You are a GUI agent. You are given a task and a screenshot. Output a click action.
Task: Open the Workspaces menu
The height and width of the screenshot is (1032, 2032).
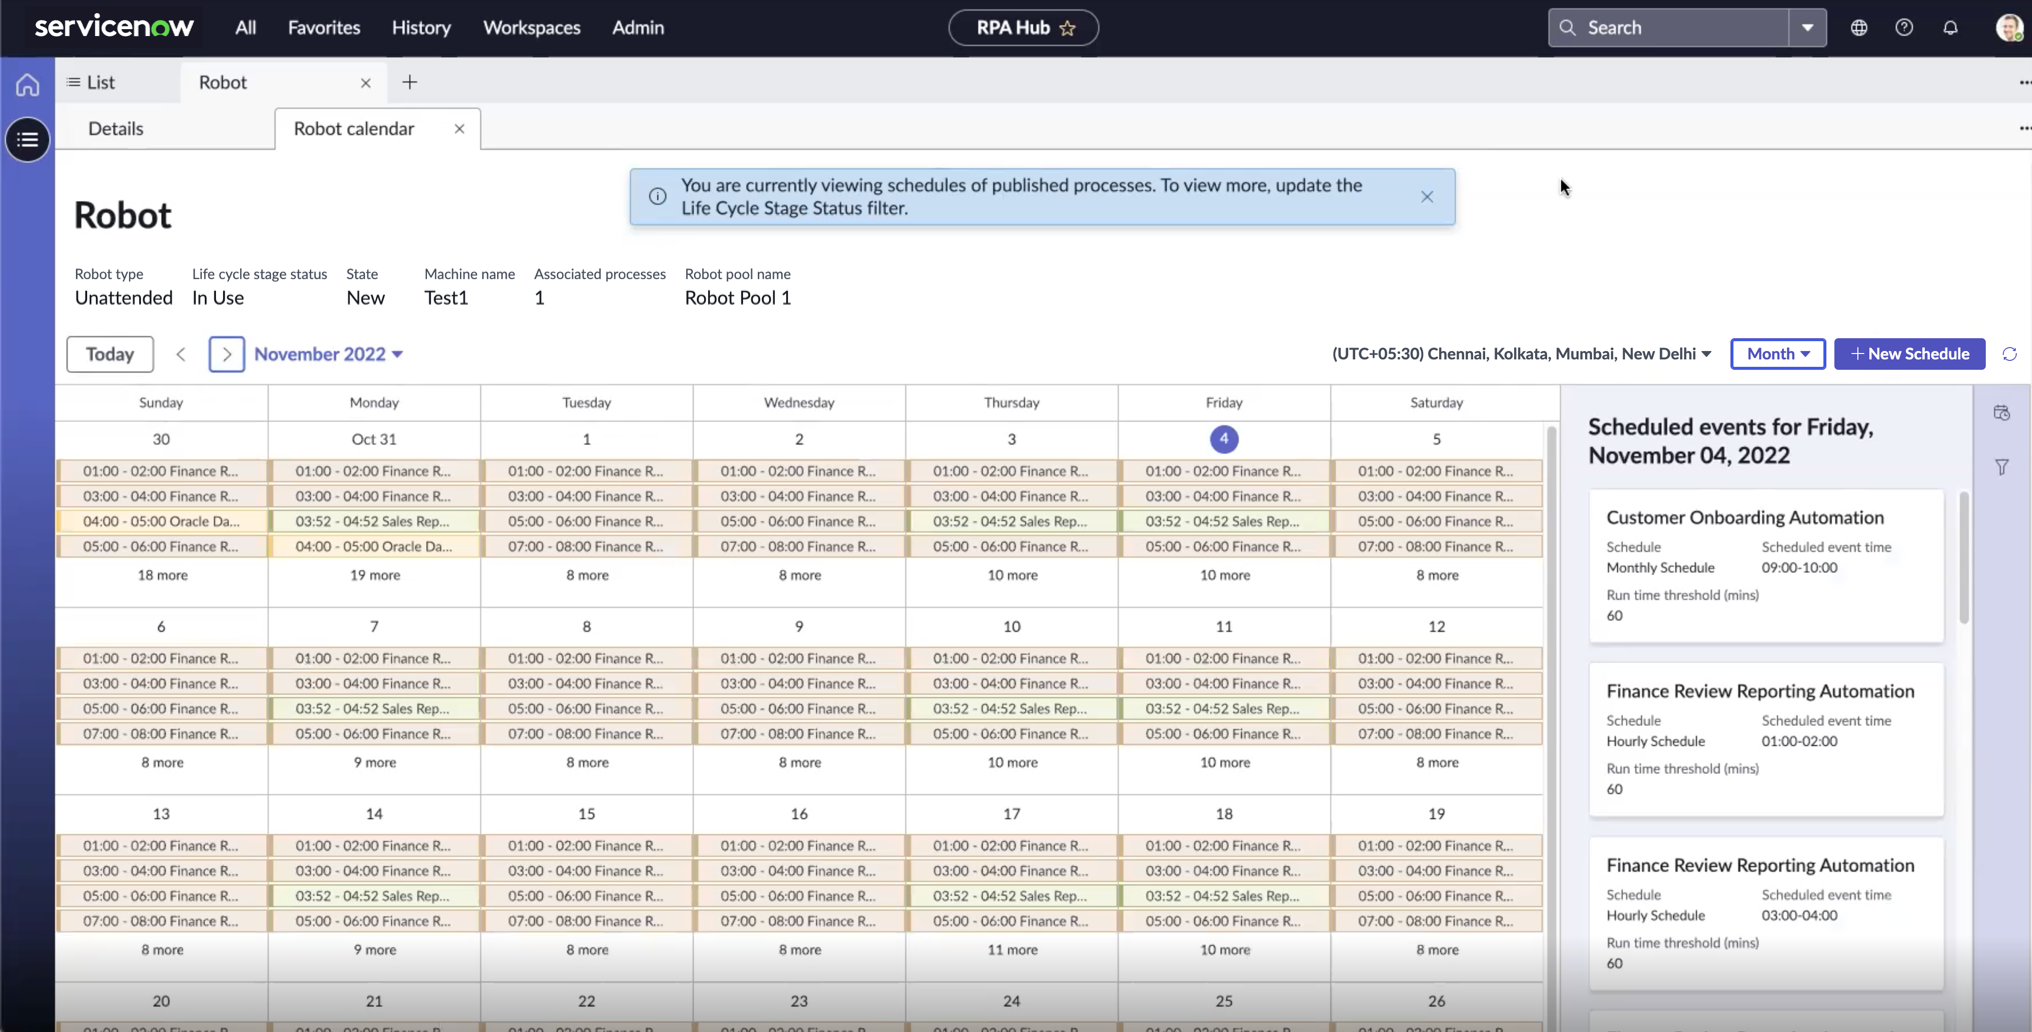(x=532, y=28)
